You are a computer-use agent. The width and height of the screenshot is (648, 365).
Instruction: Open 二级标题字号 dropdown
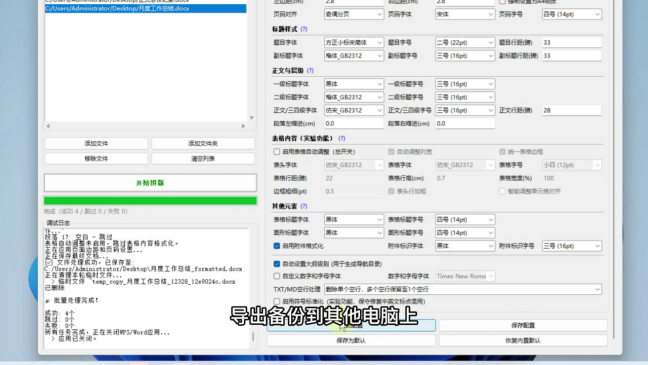tap(465, 97)
